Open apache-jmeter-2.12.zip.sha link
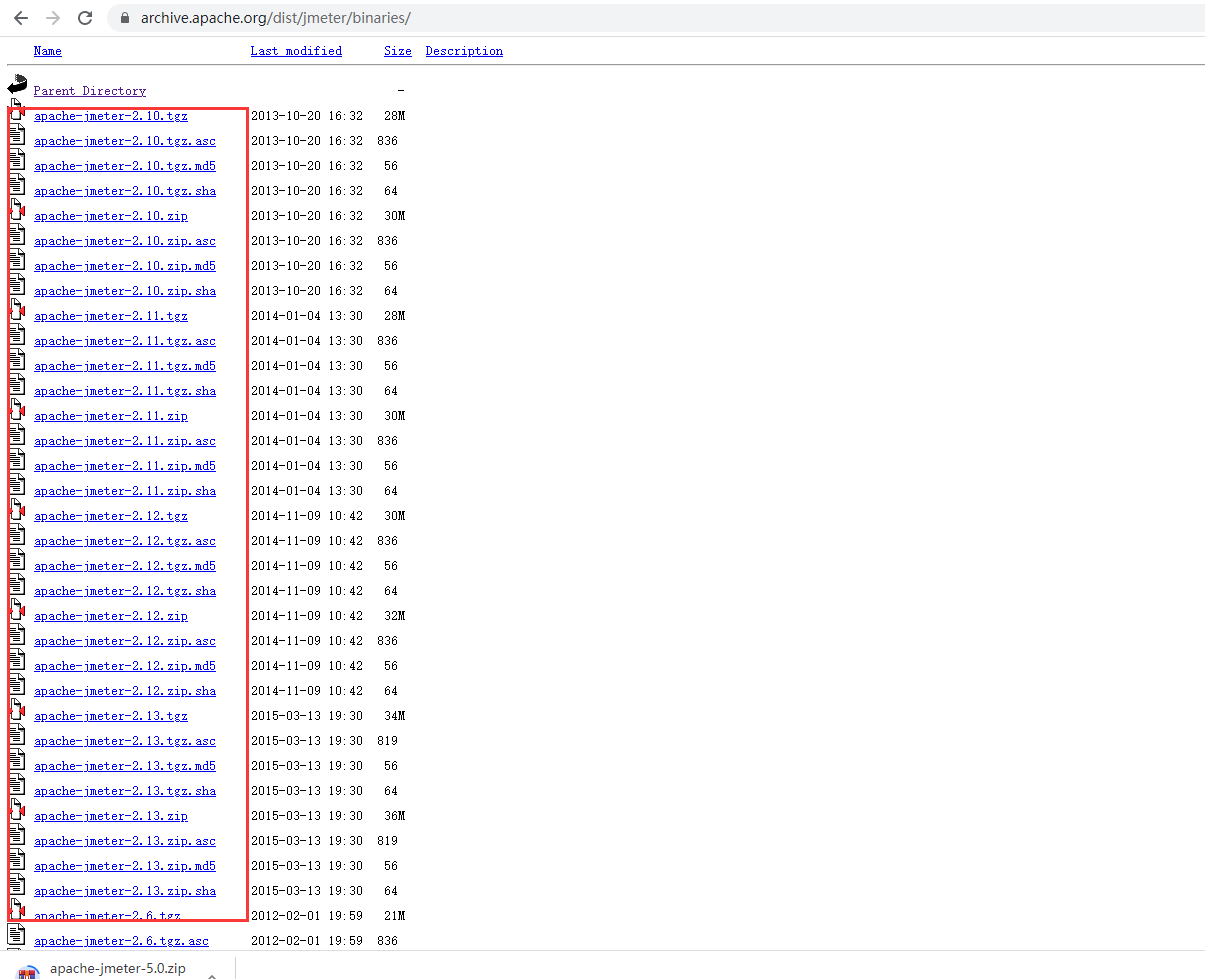 click(x=125, y=691)
